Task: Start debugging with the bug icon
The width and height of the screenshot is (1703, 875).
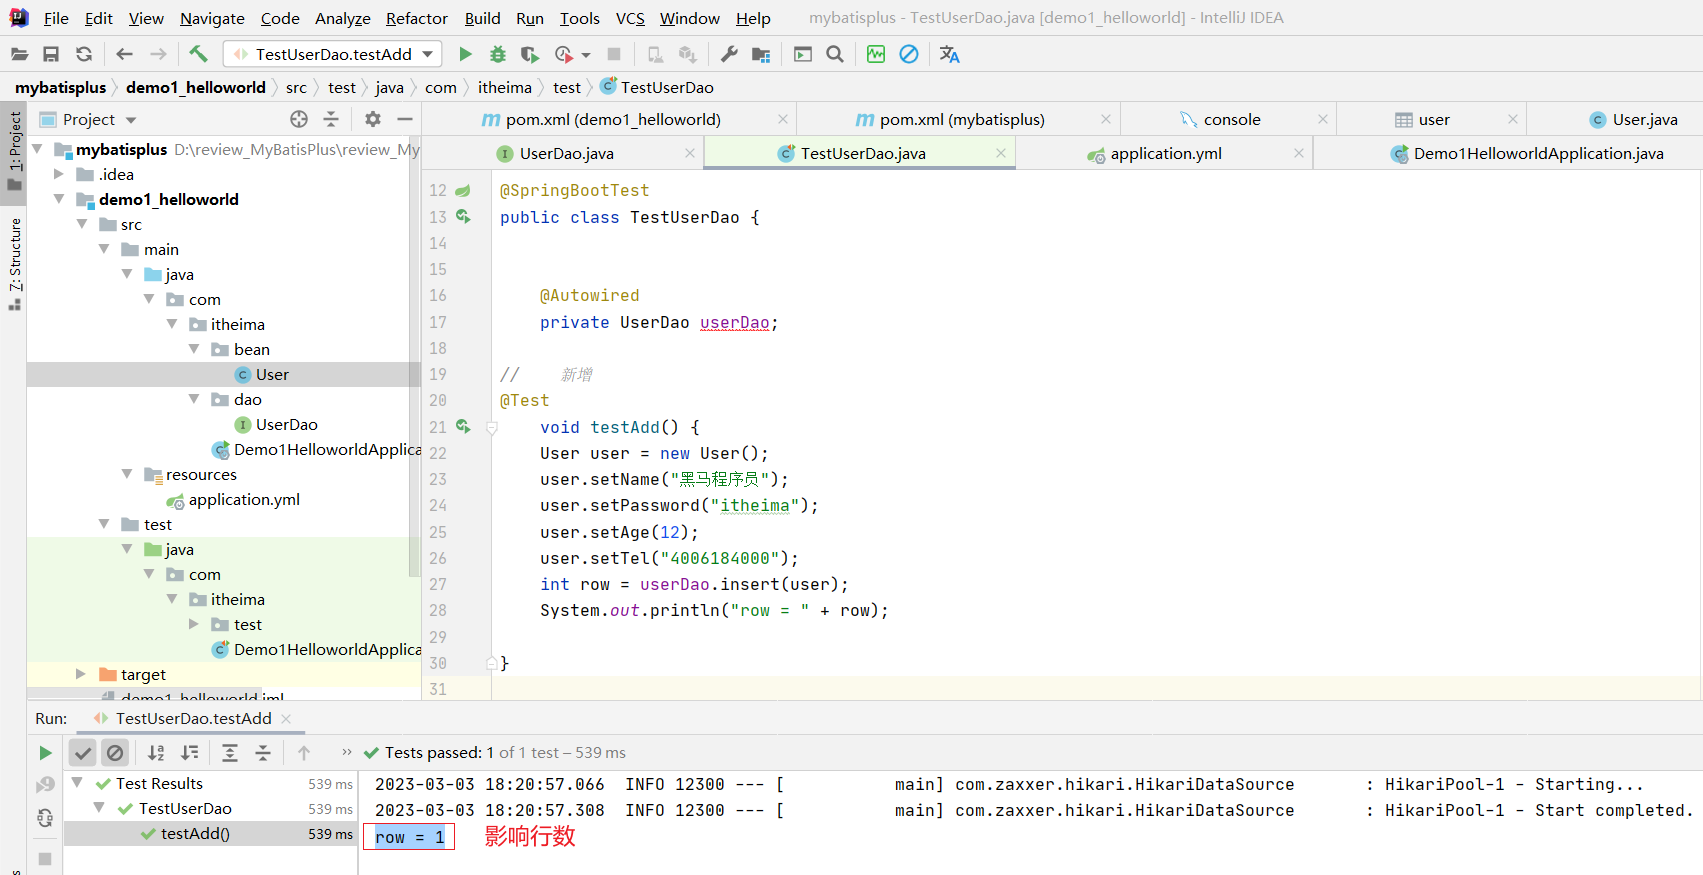Action: click(x=497, y=54)
